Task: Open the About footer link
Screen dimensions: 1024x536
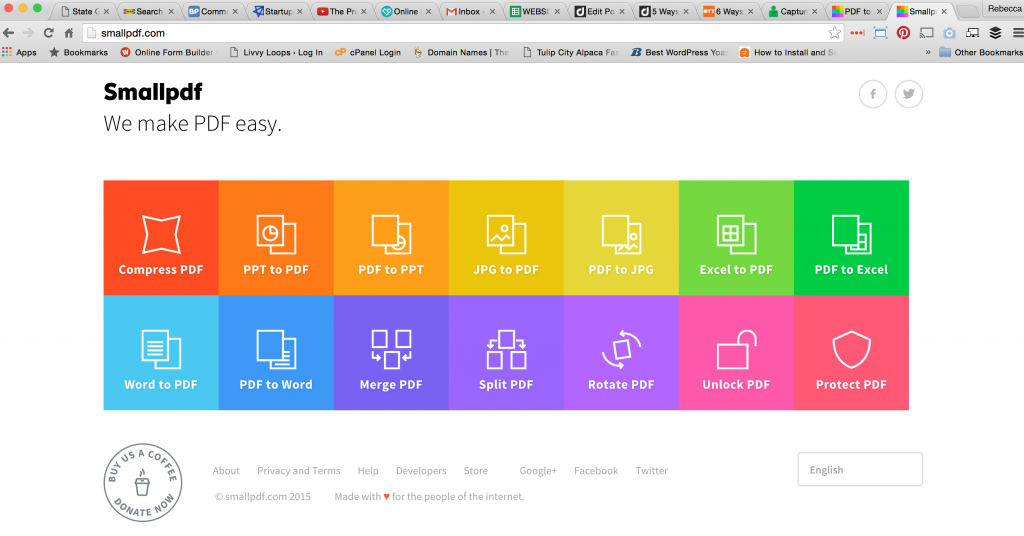Action: point(226,471)
